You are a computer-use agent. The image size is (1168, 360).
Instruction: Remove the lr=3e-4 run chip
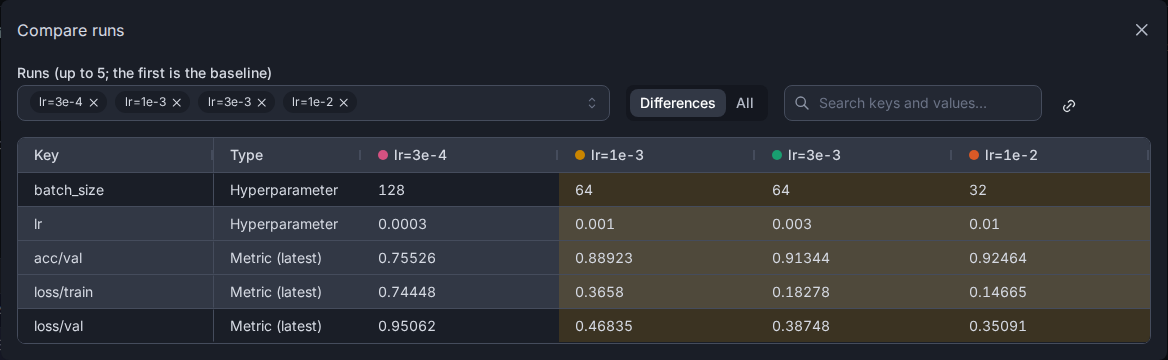pyautogui.click(x=94, y=103)
